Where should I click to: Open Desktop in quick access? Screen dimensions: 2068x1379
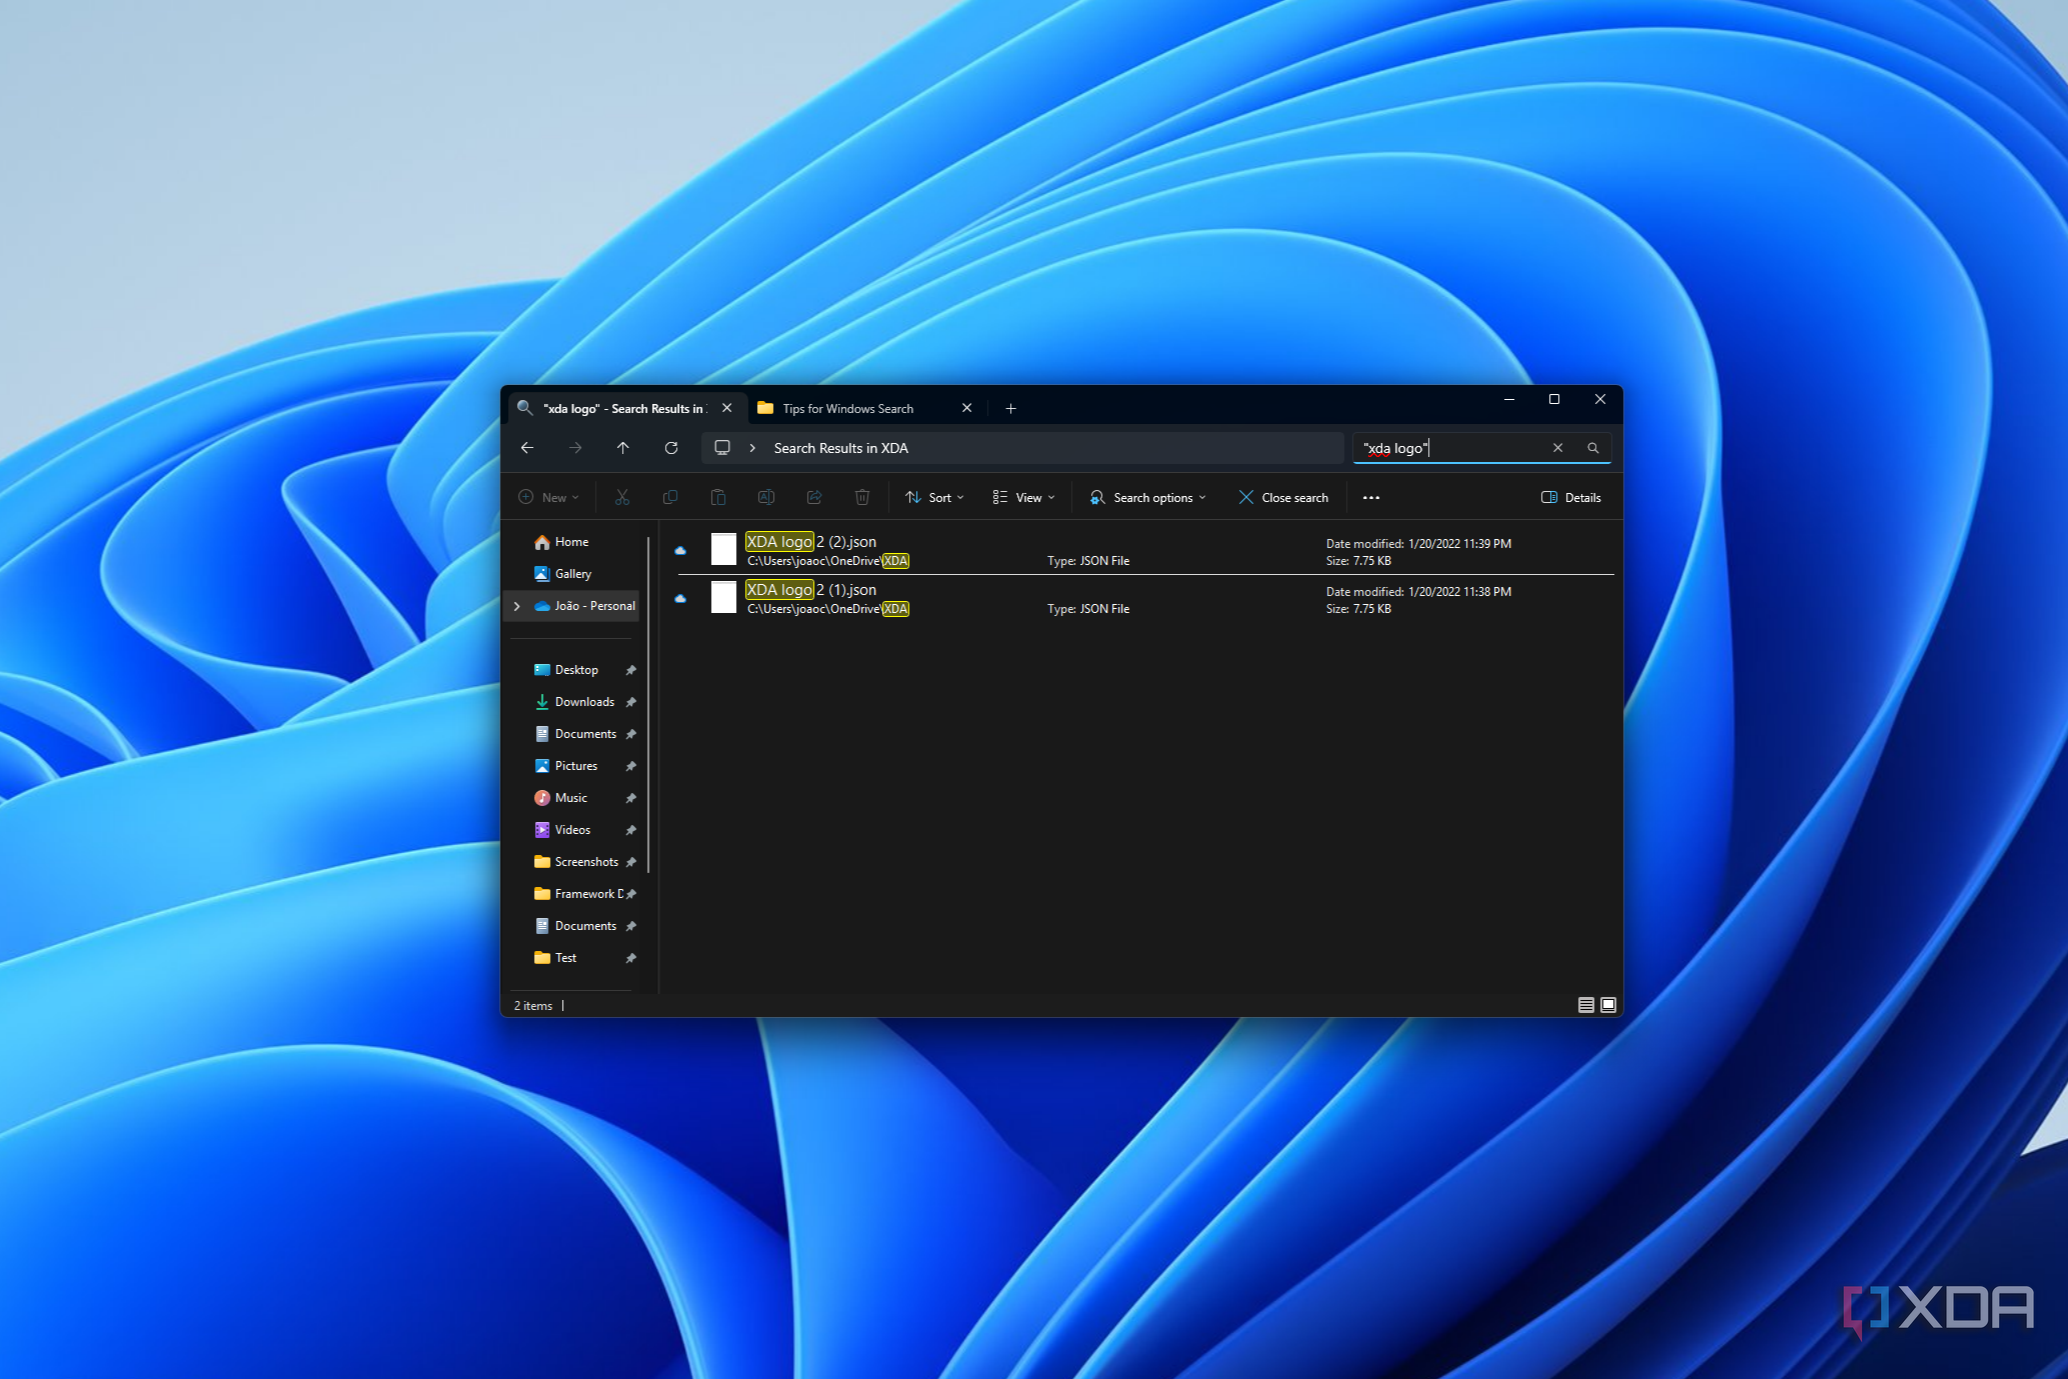577,670
